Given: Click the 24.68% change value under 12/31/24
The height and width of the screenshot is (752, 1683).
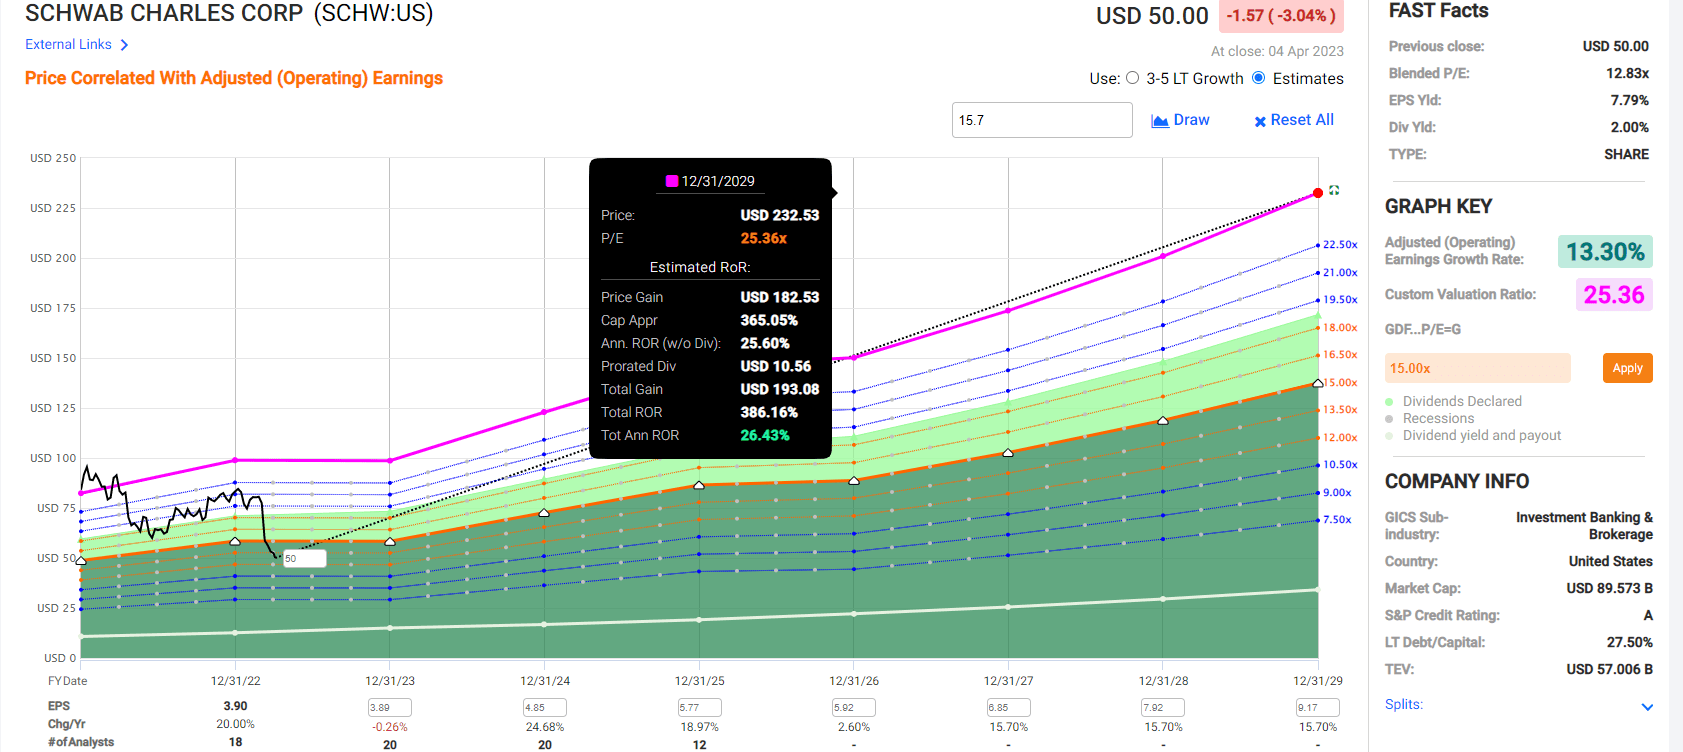Looking at the screenshot, I should 545,727.
